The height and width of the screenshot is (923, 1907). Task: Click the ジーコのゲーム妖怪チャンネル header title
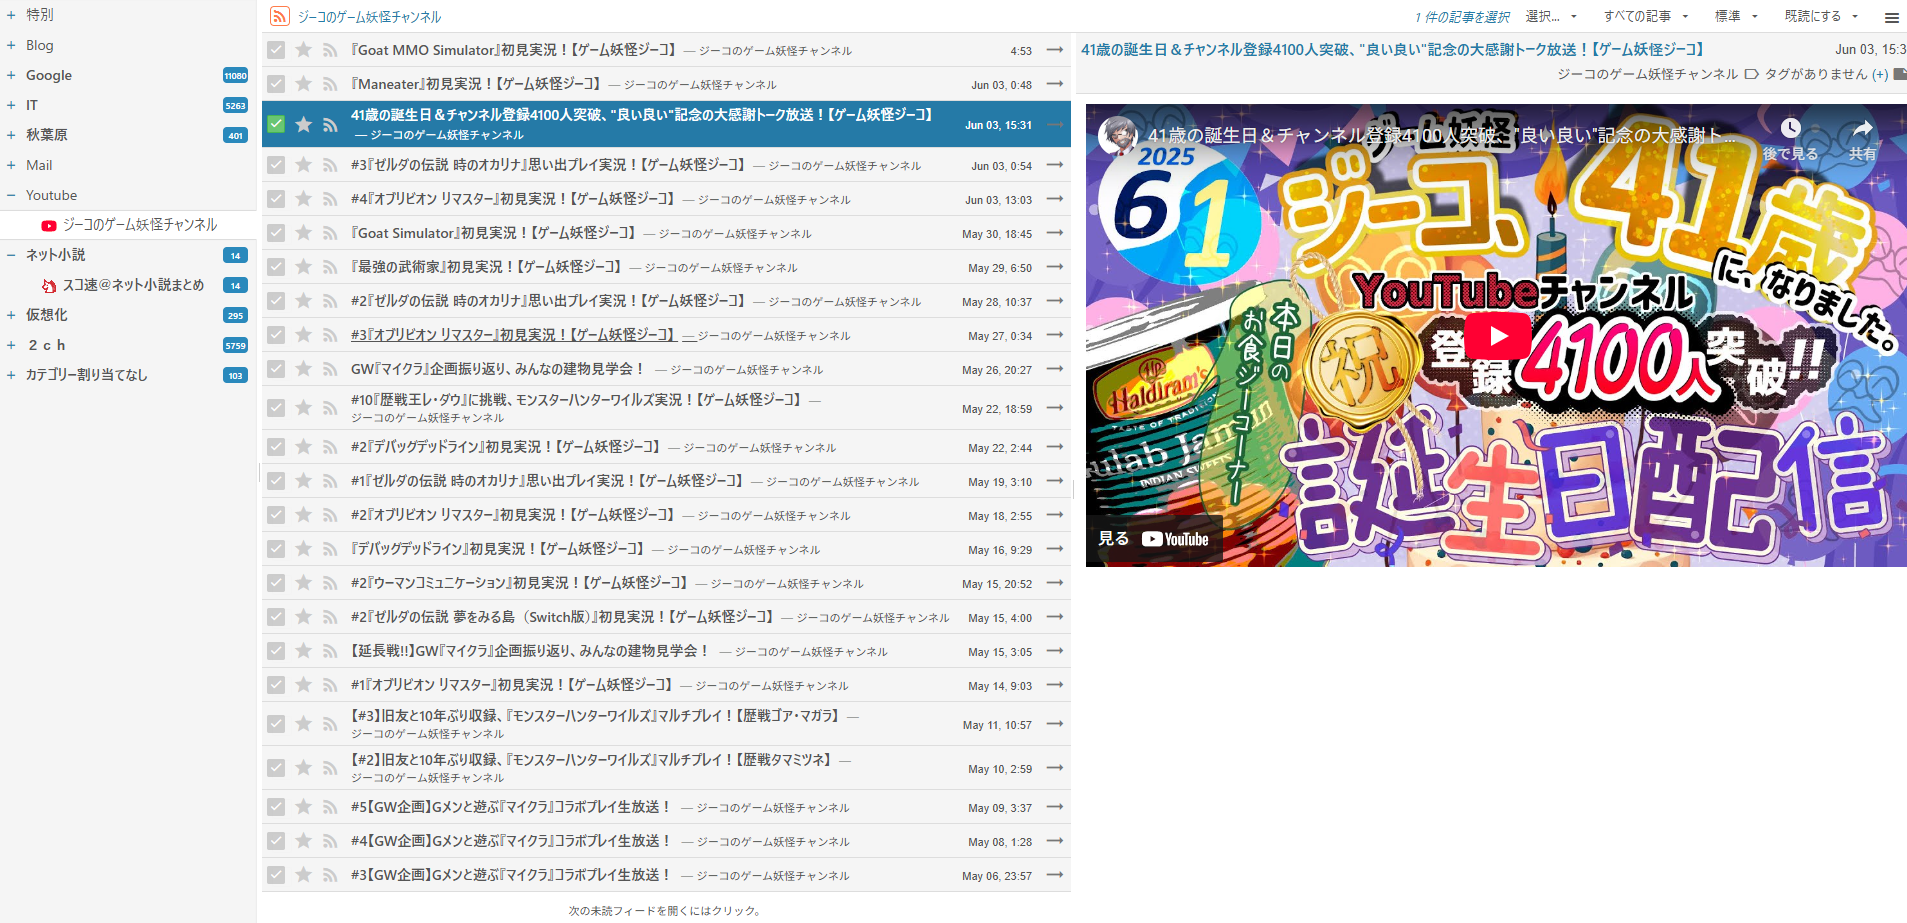pyautogui.click(x=369, y=17)
